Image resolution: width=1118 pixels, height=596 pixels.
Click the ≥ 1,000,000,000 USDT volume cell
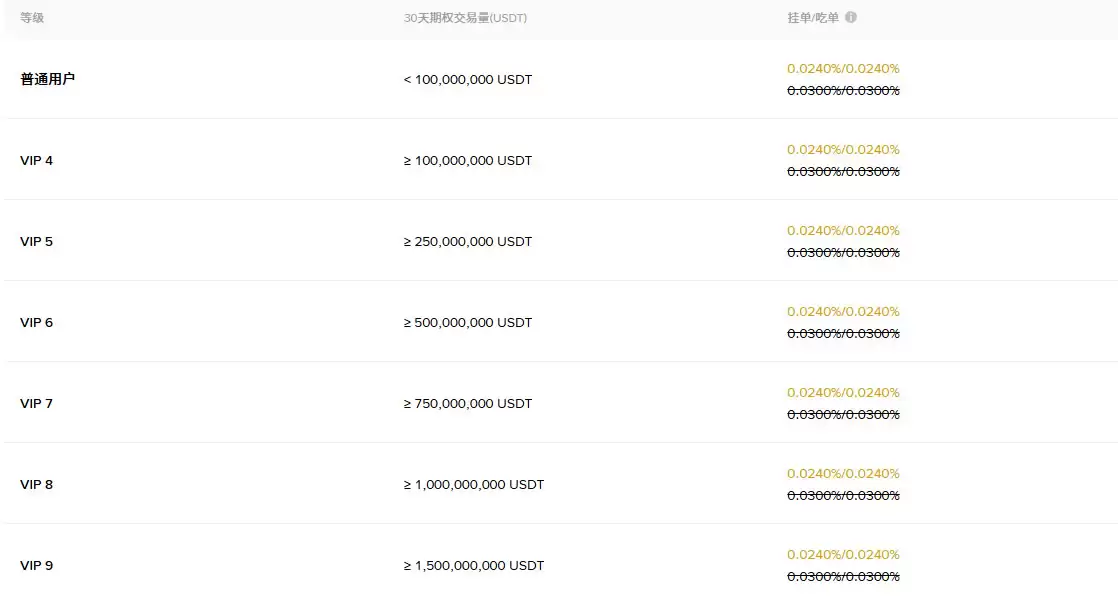tap(474, 484)
